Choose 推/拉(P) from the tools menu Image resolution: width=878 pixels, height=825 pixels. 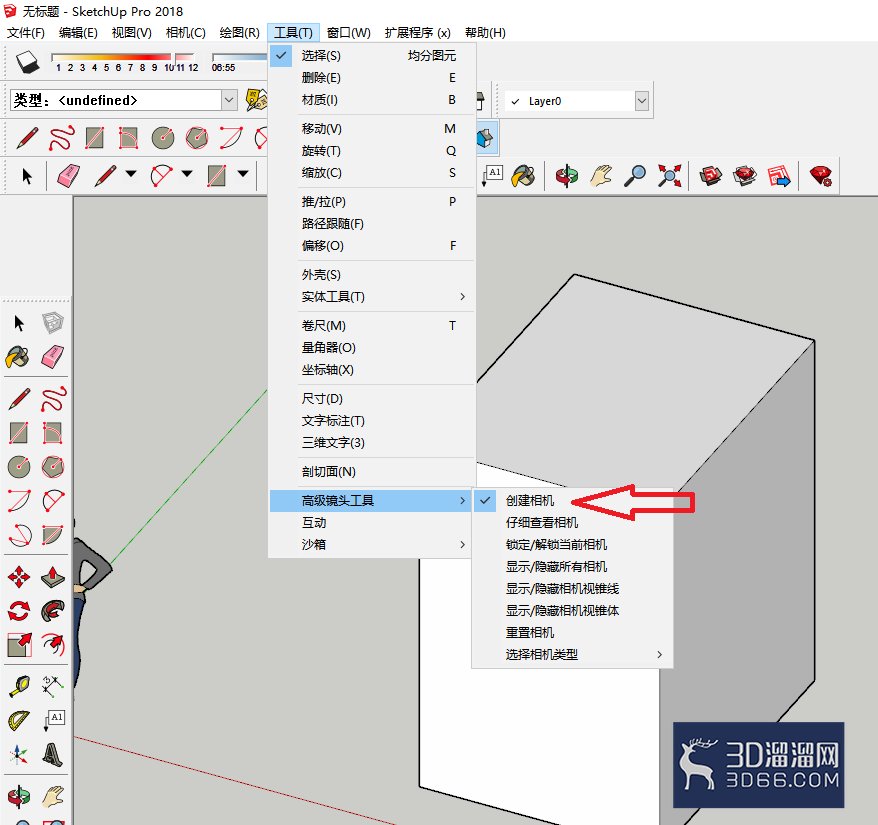[x=372, y=202]
